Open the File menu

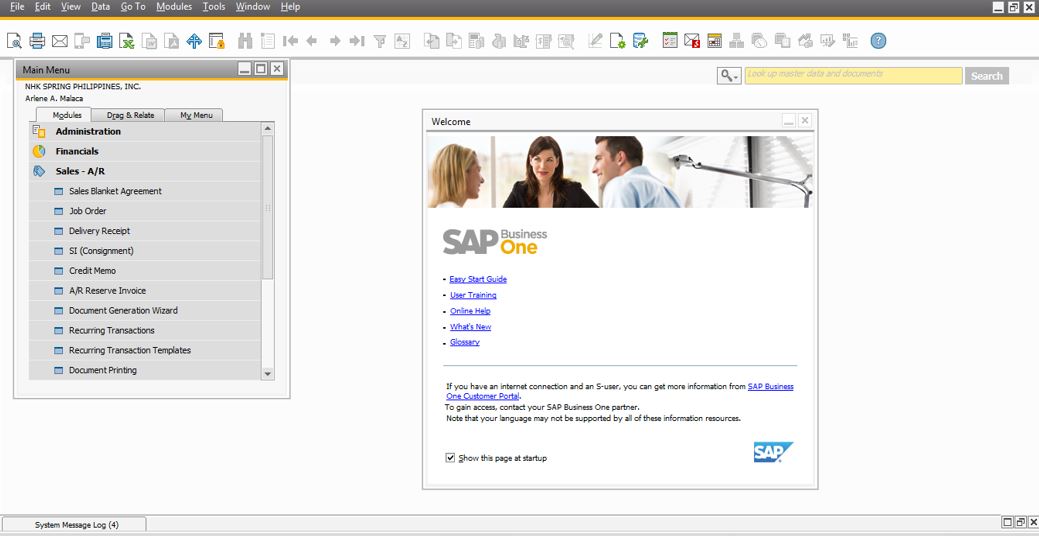click(x=17, y=7)
